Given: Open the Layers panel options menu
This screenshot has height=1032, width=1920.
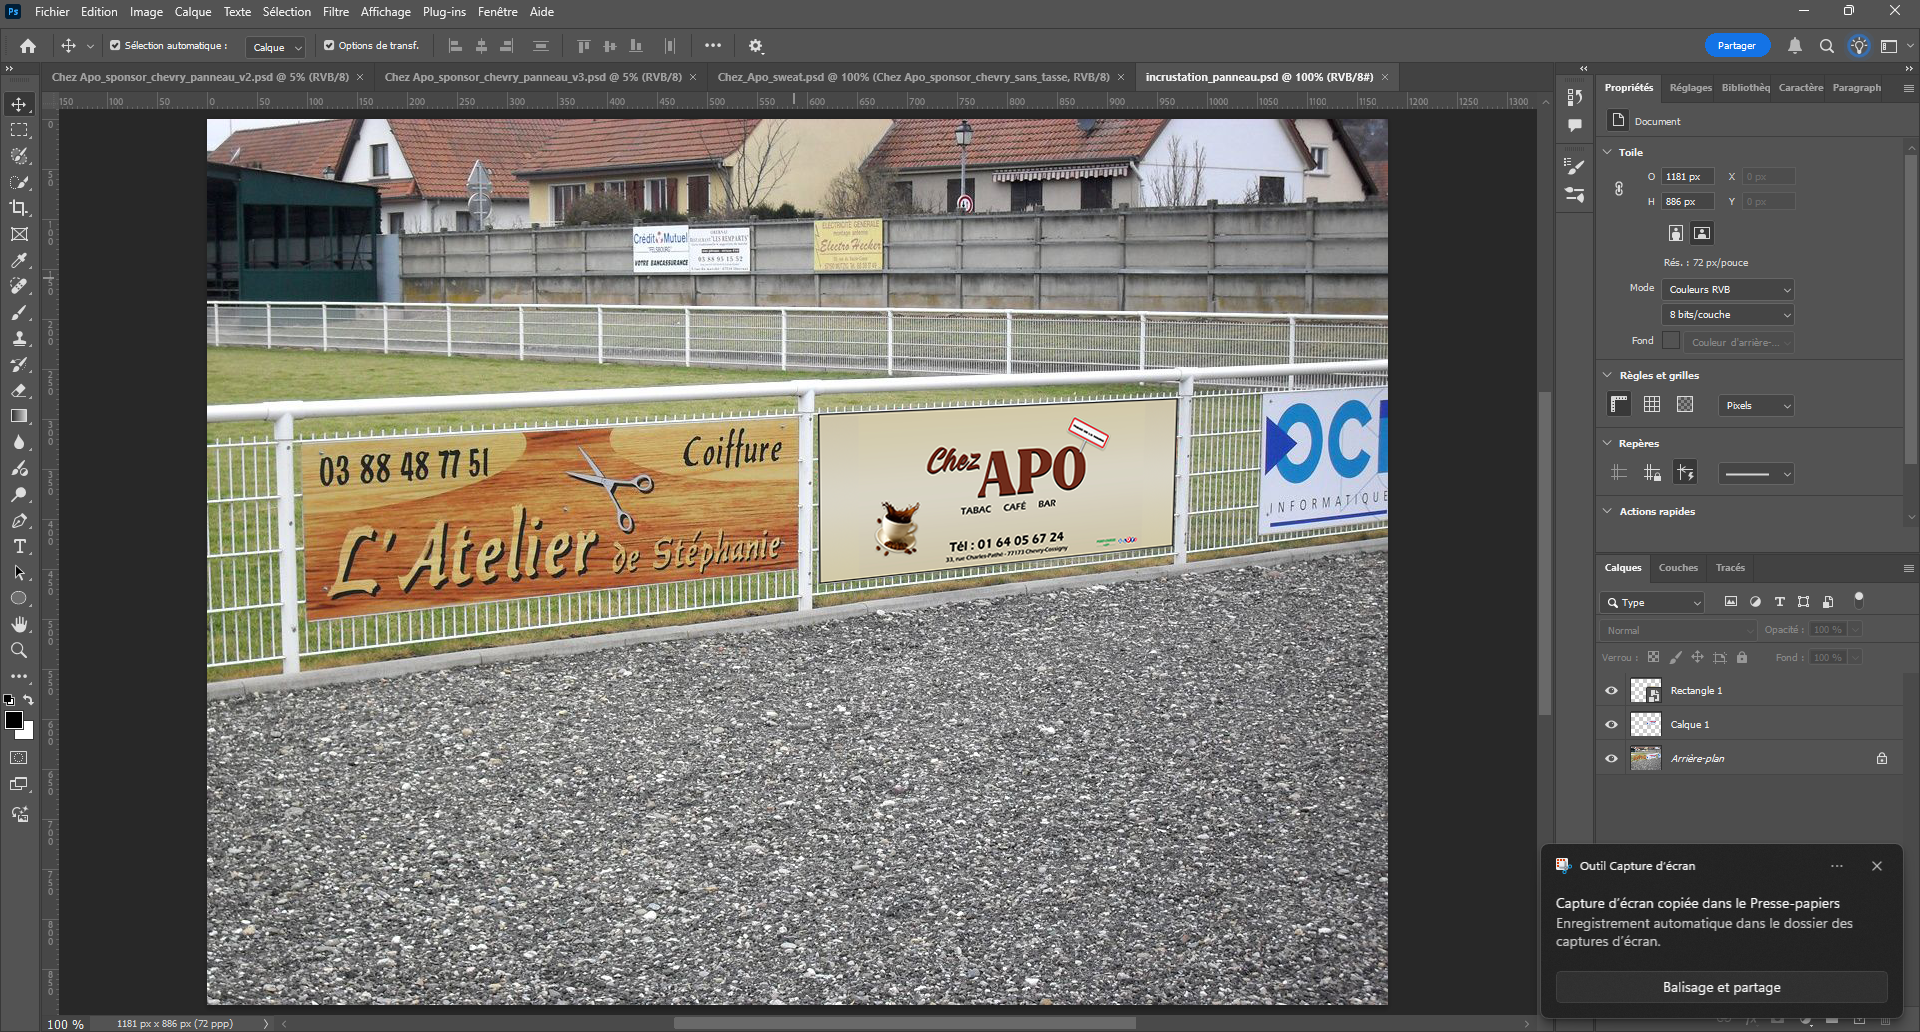Looking at the screenshot, I should point(1908,568).
